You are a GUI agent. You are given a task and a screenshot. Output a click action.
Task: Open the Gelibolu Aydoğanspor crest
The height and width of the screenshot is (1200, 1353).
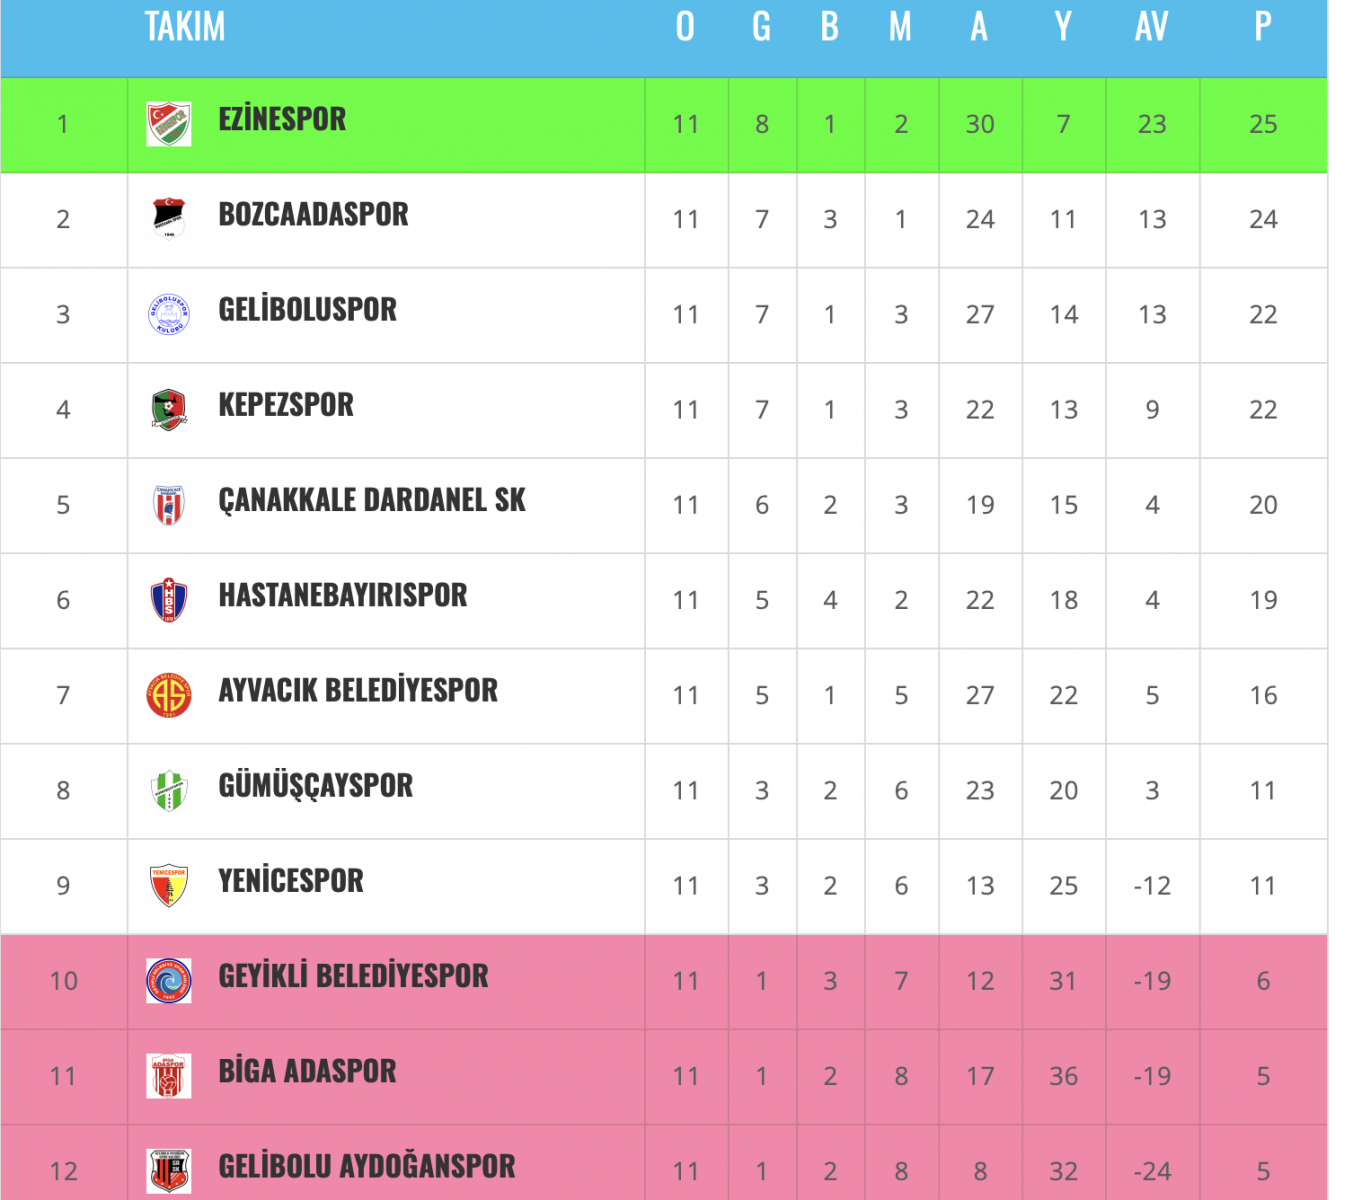(168, 1171)
